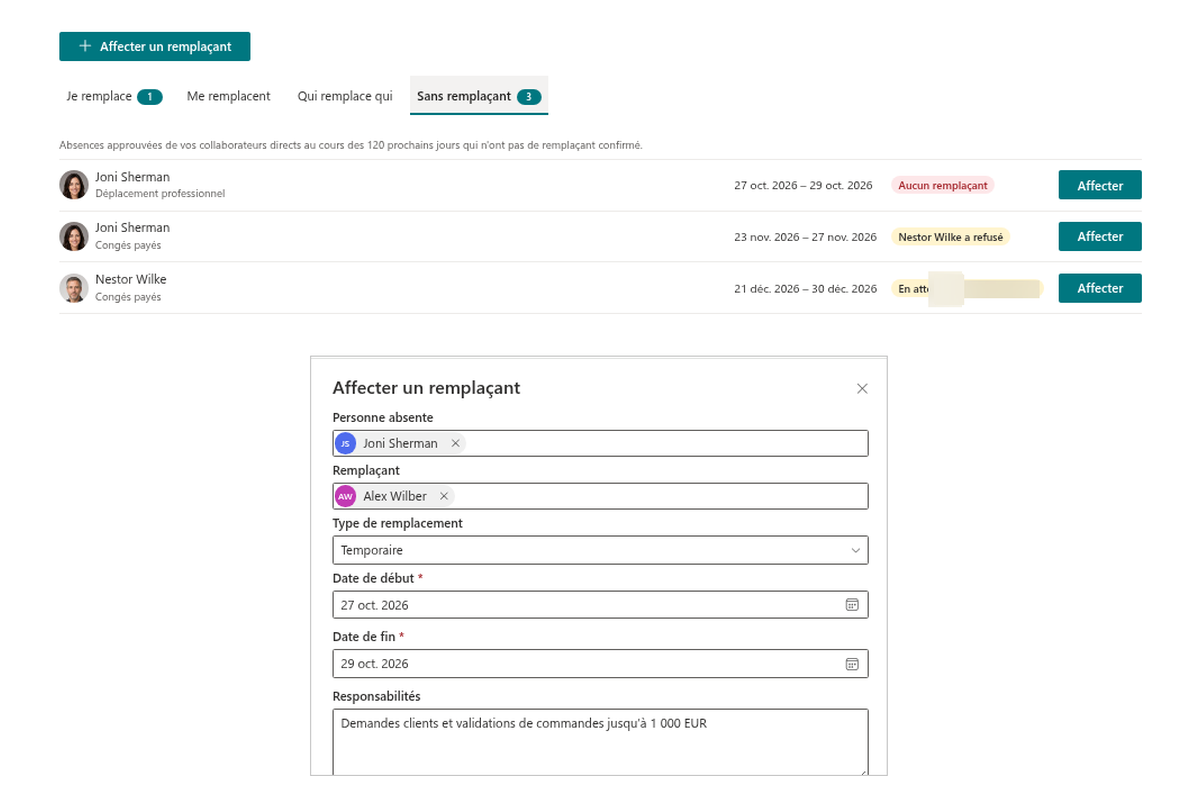This screenshot has width=1200, height=800.
Task: Click date range 23 nov. 2026 – 27 nov. 2026
Action: point(805,237)
